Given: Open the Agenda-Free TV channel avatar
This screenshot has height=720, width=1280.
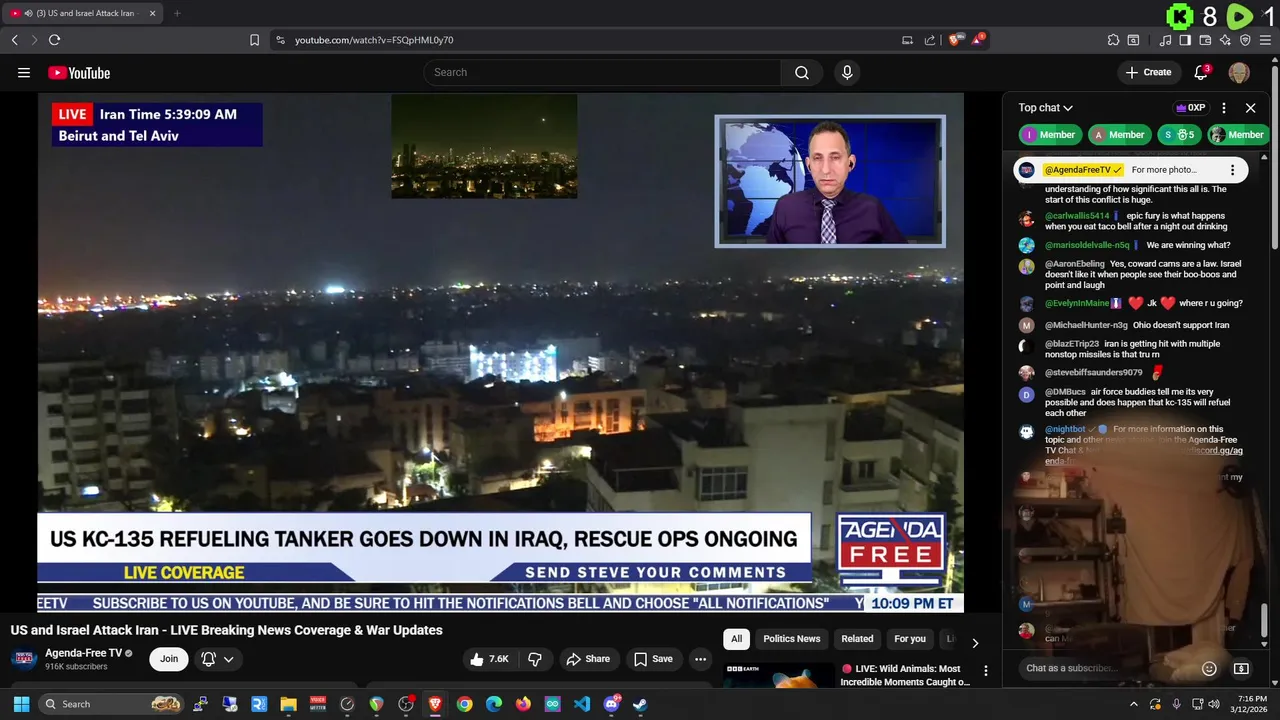Looking at the screenshot, I should point(25,659).
